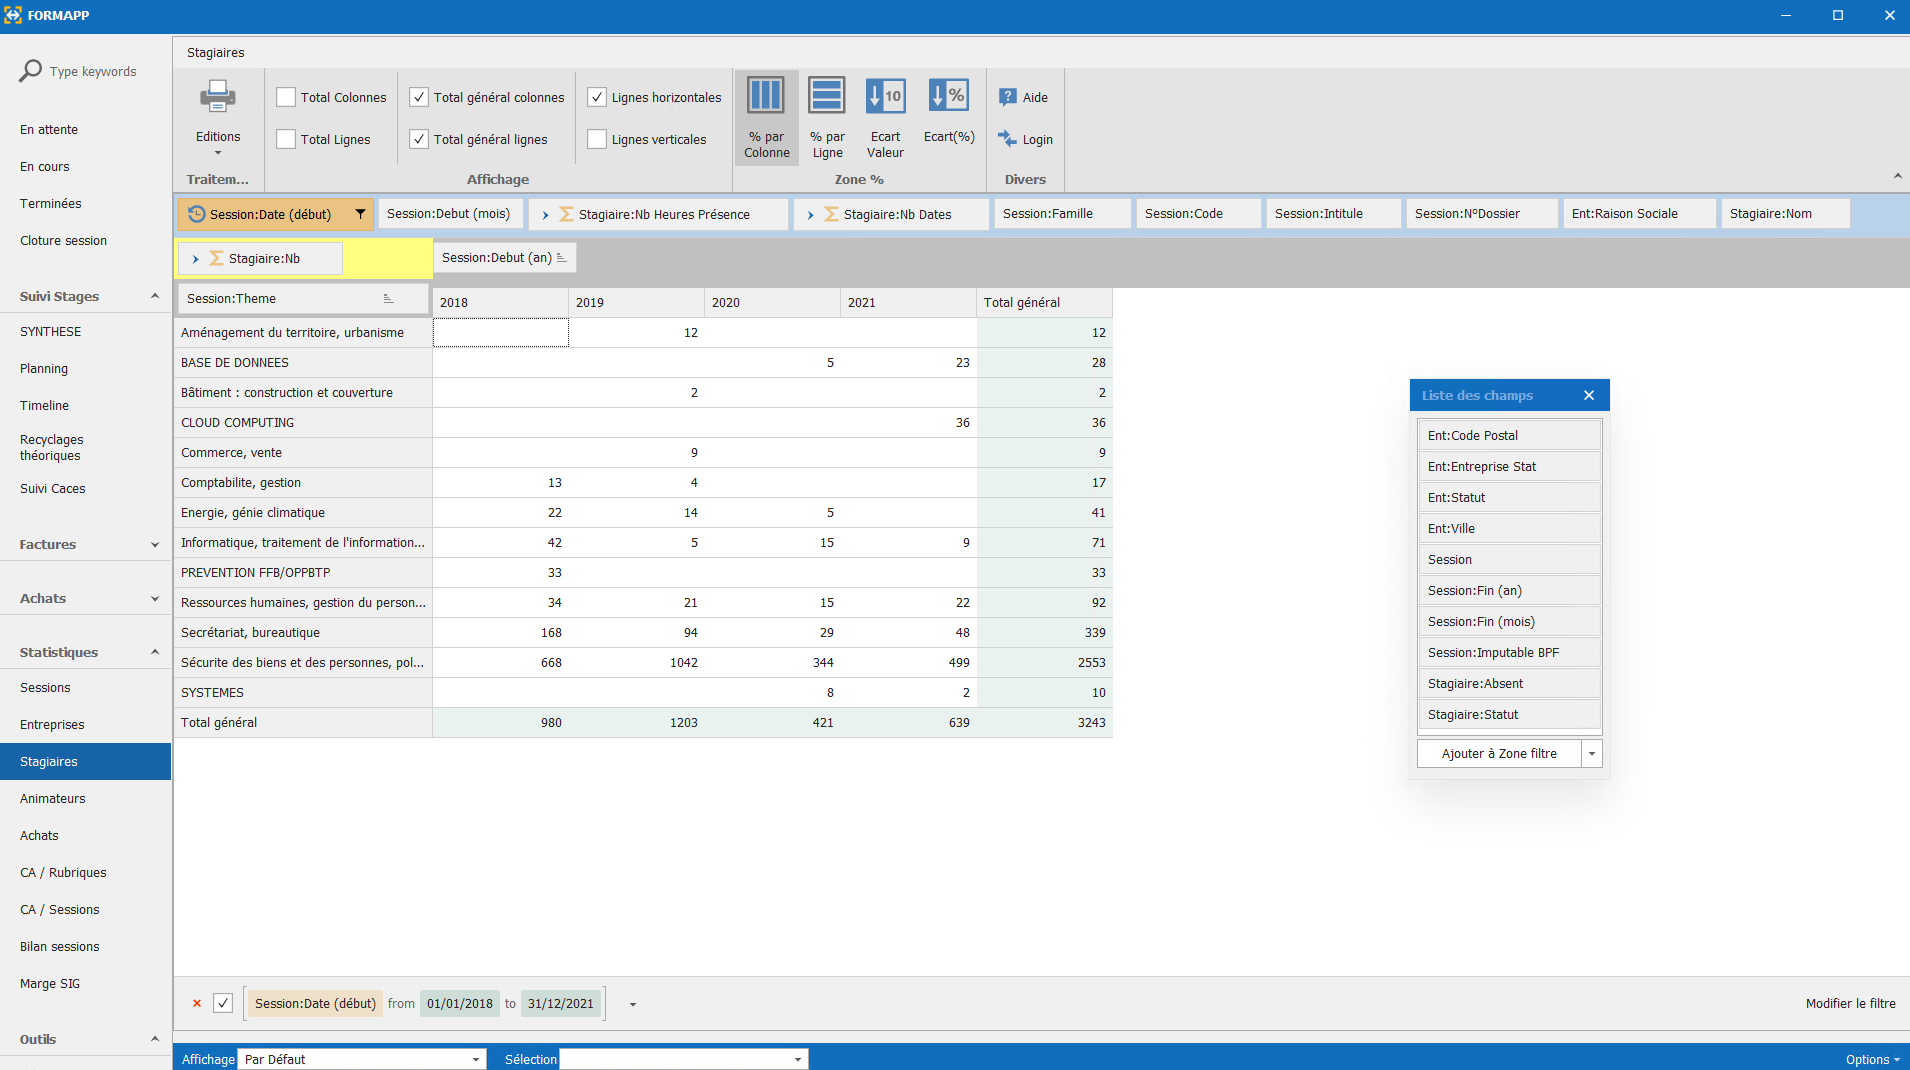
Task: Open Ajouter à Zone filtre dropdown arrow
Action: 1591,754
